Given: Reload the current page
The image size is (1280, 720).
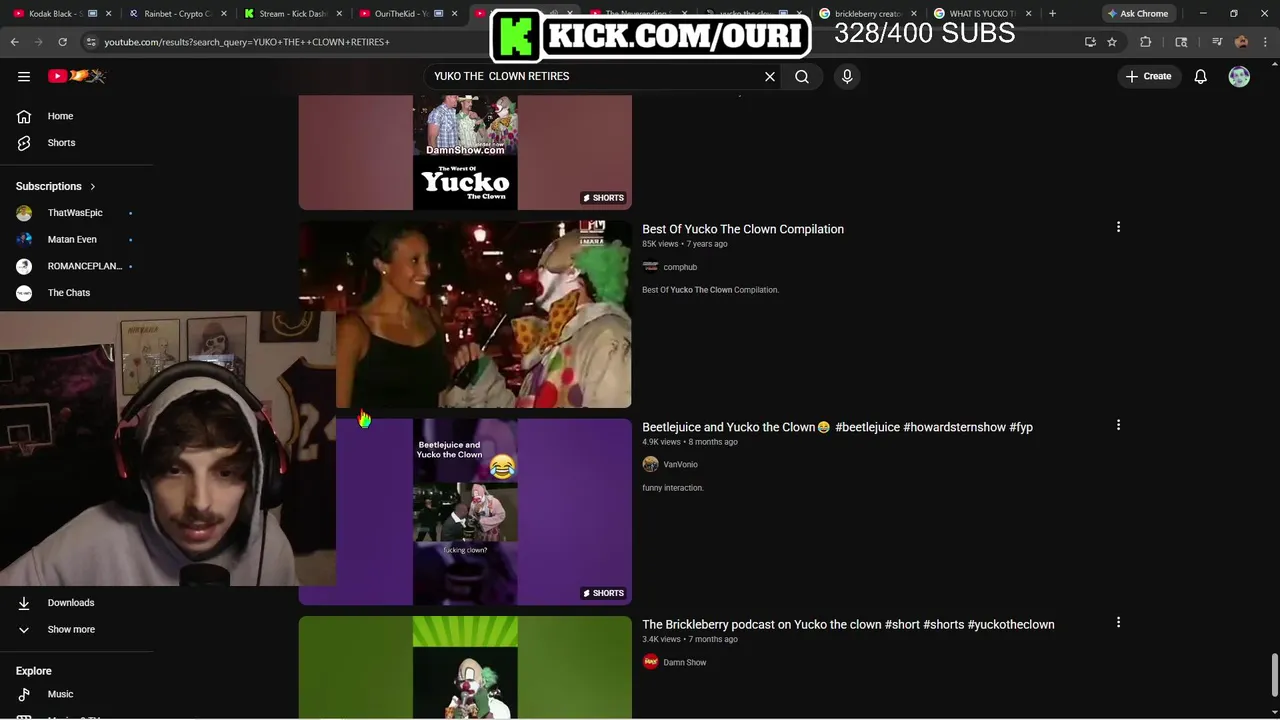Looking at the screenshot, I should pyautogui.click(x=62, y=42).
